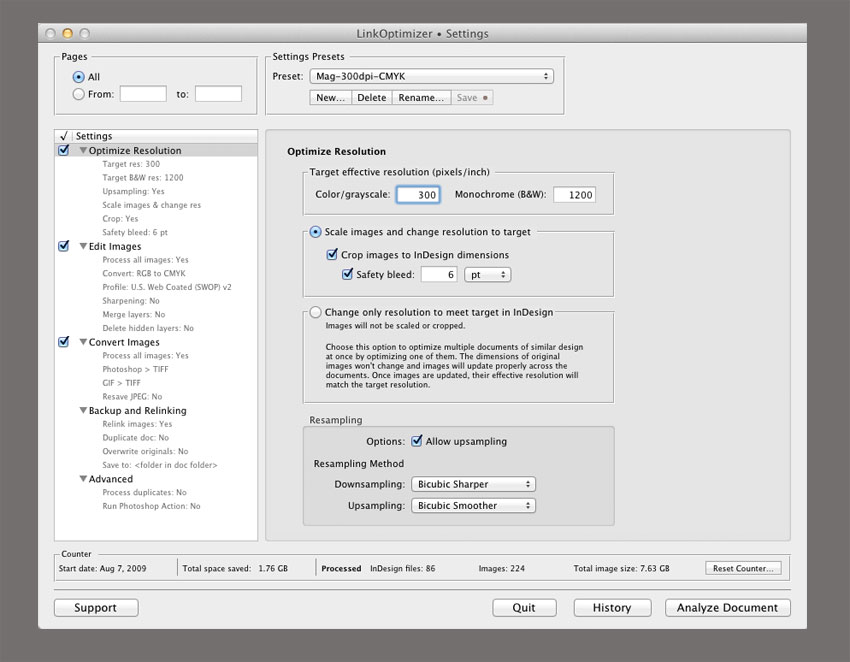Click 'Upsampling: Yes' sidebar entry
850x662 pixels.
133,191
